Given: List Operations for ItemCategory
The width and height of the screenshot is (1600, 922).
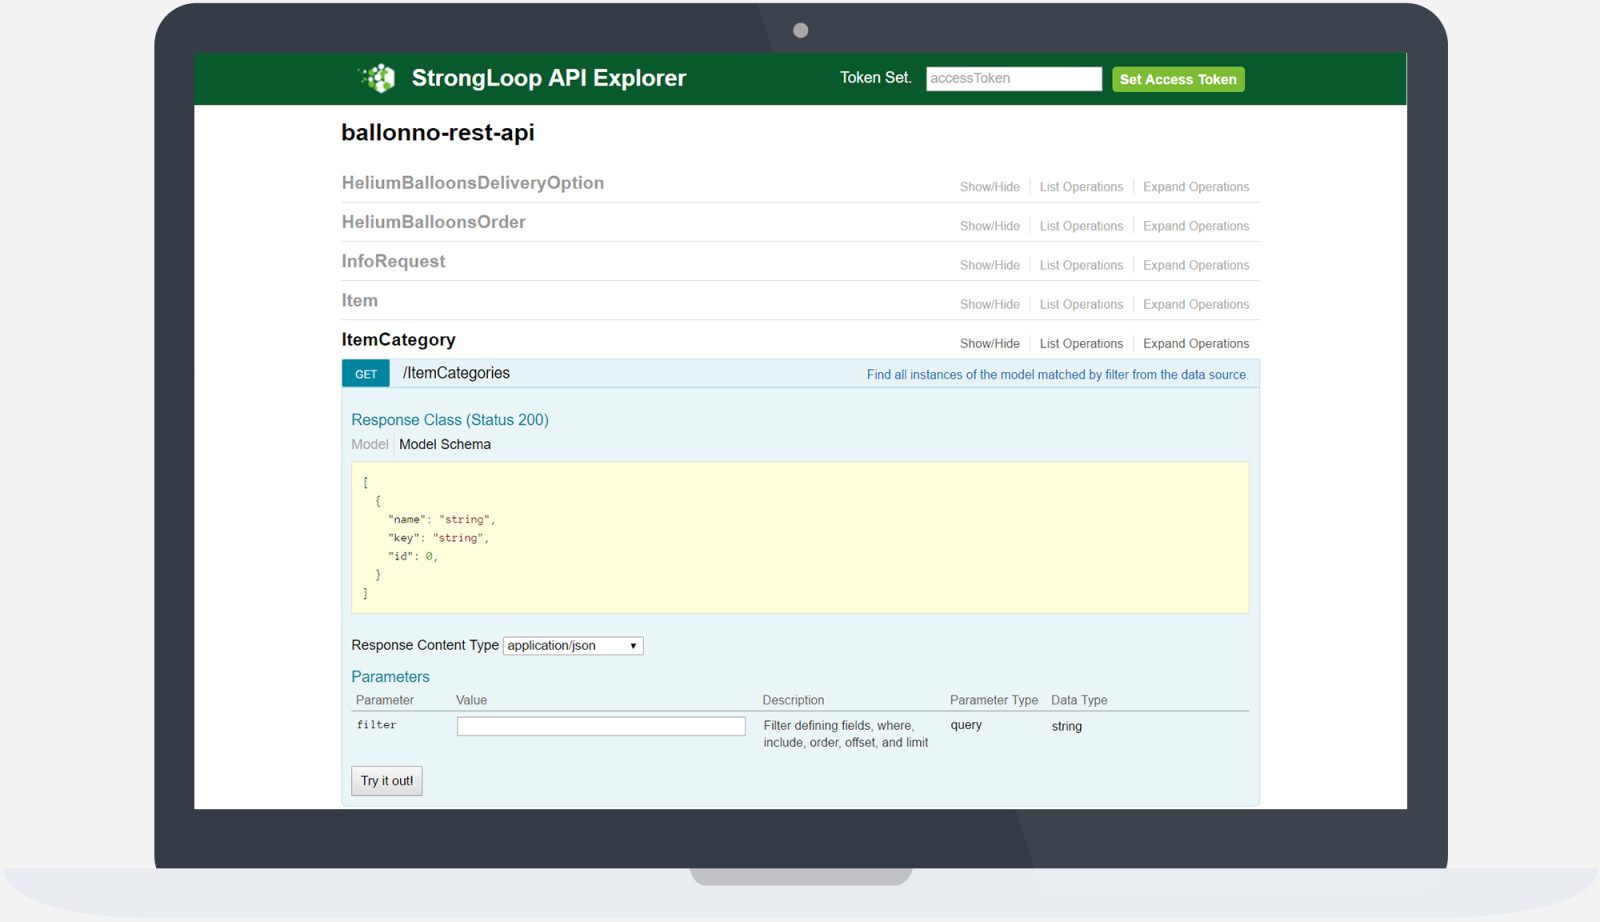Looking at the screenshot, I should tap(1081, 343).
